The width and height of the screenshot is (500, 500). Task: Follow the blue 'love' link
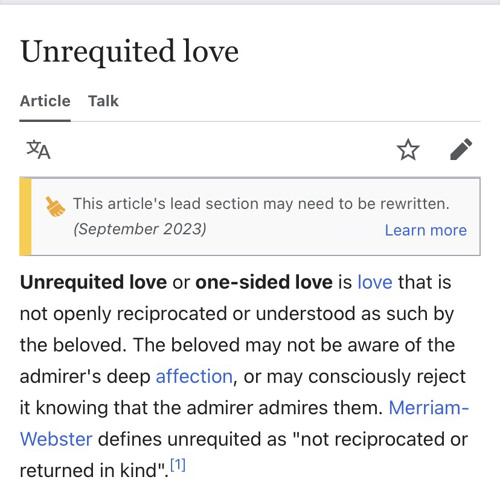pyautogui.click(x=375, y=282)
